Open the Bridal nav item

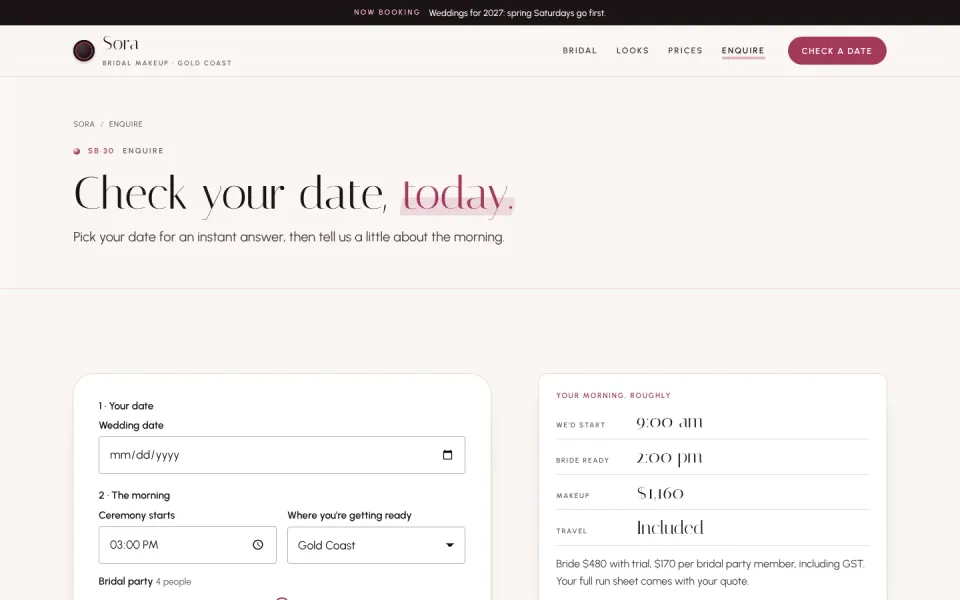coord(580,51)
